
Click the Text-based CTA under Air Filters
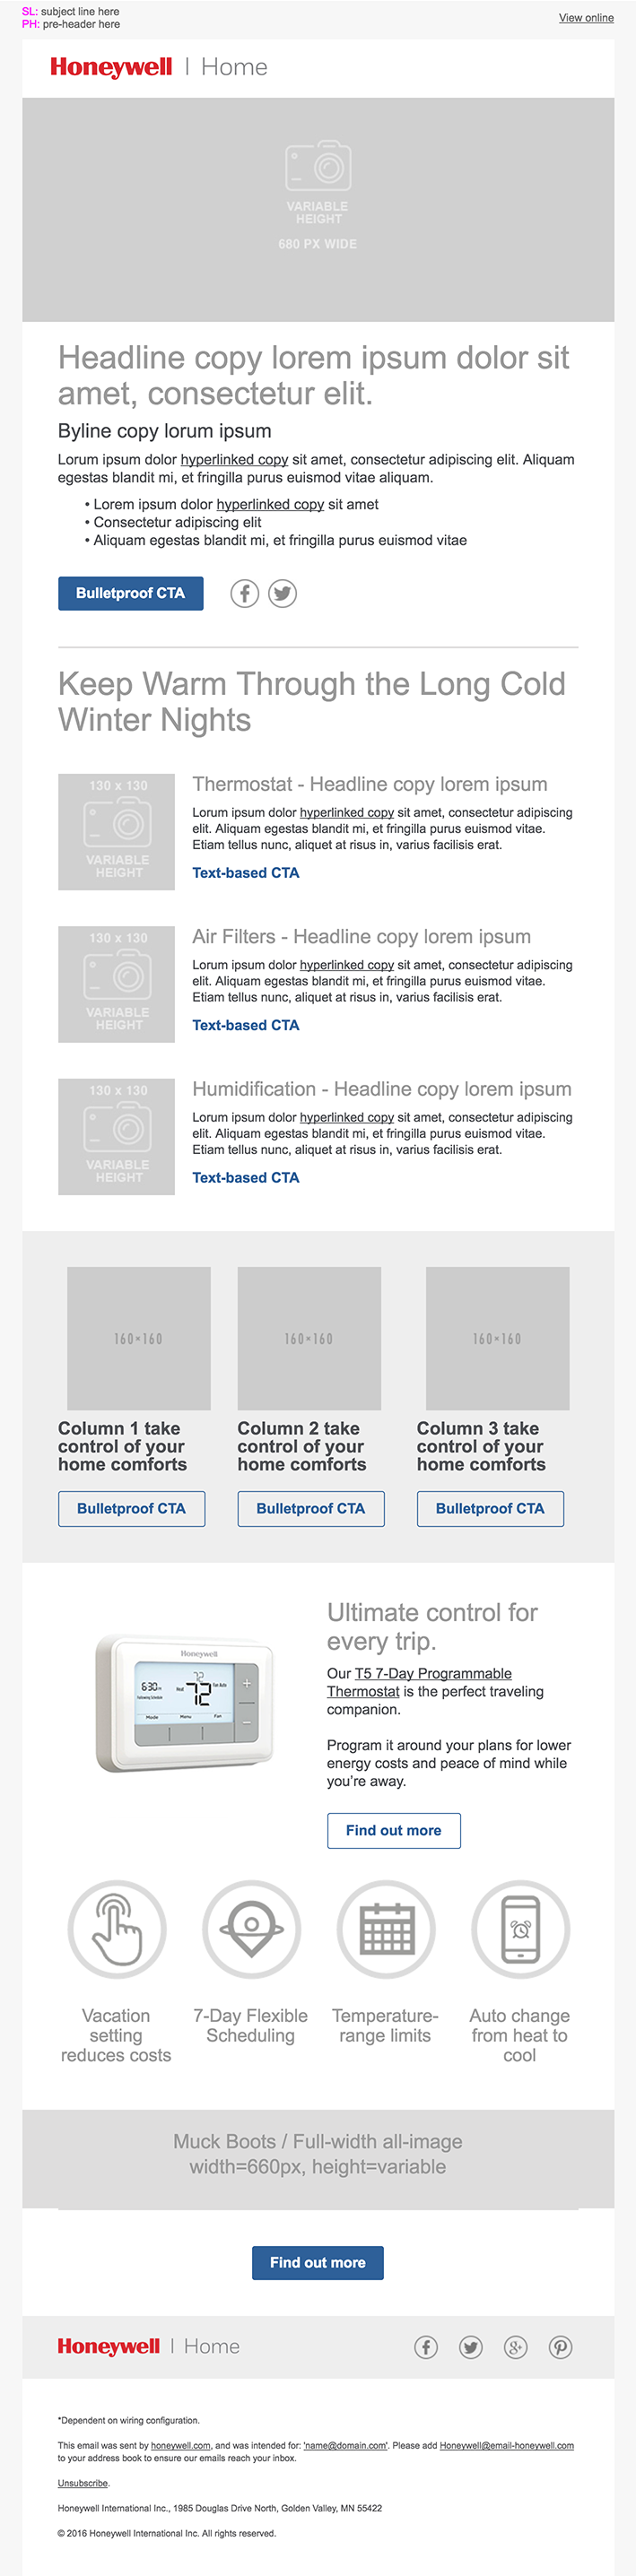246,1025
